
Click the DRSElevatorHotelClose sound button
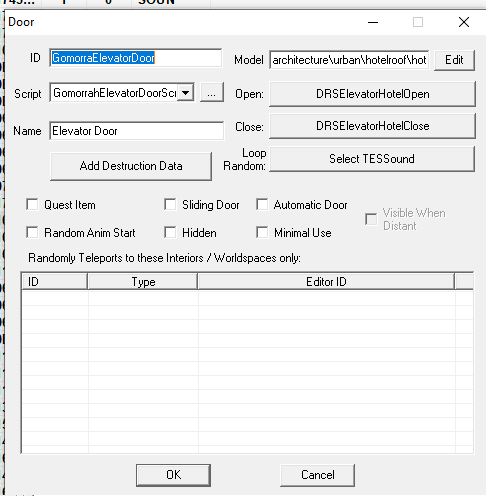pyautogui.click(x=372, y=126)
